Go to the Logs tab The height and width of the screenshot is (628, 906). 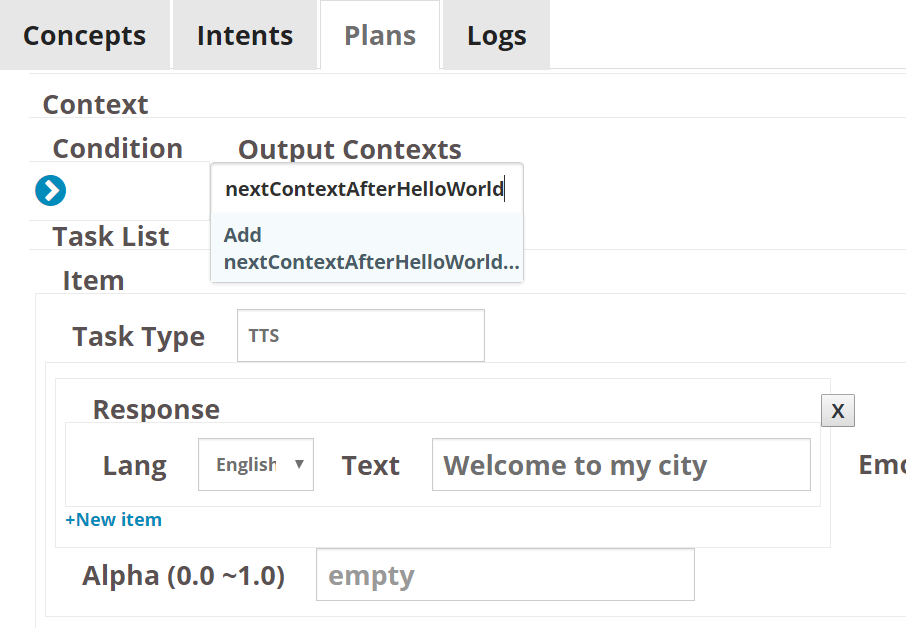(497, 35)
